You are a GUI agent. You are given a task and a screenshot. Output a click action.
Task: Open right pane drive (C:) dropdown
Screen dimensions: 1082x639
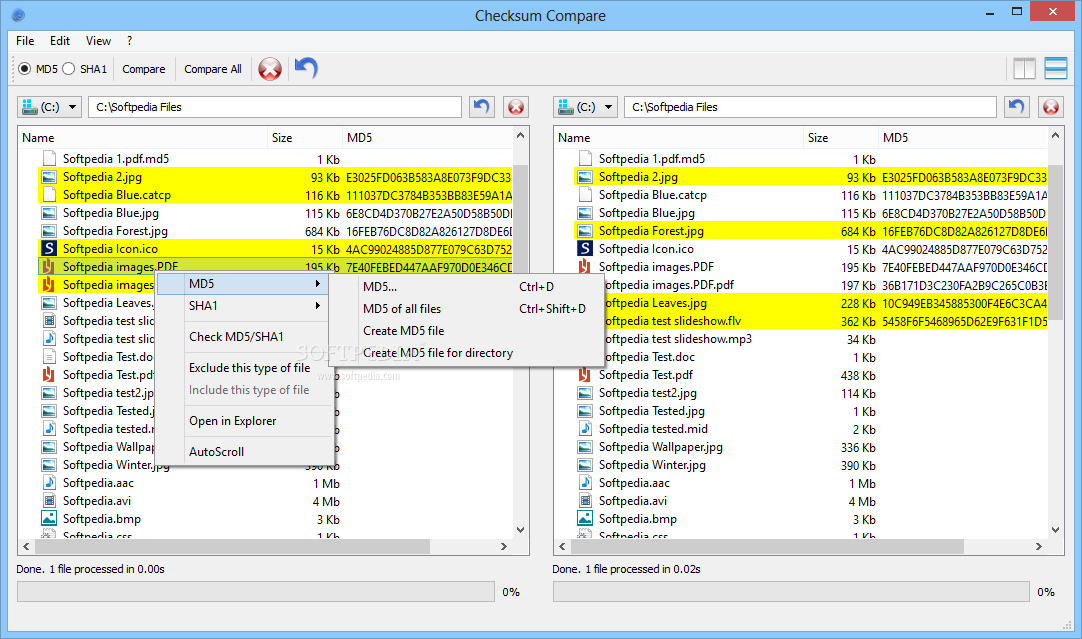tap(585, 107)
